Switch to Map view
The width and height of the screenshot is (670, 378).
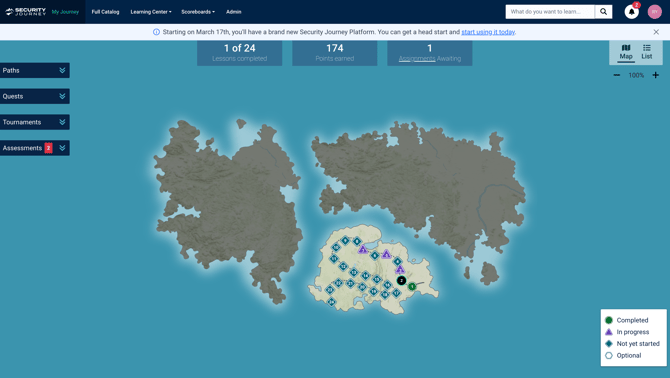pos(626,52)
